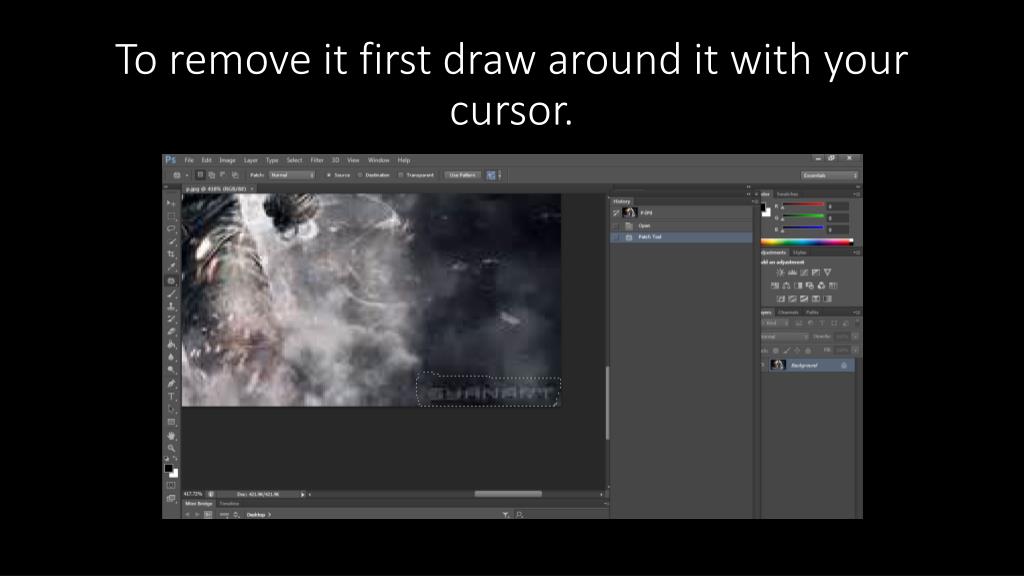1024x576 pixels.
Task: Switch to the Paths tab
Action: pyautogui.click(x=812, y=312)
